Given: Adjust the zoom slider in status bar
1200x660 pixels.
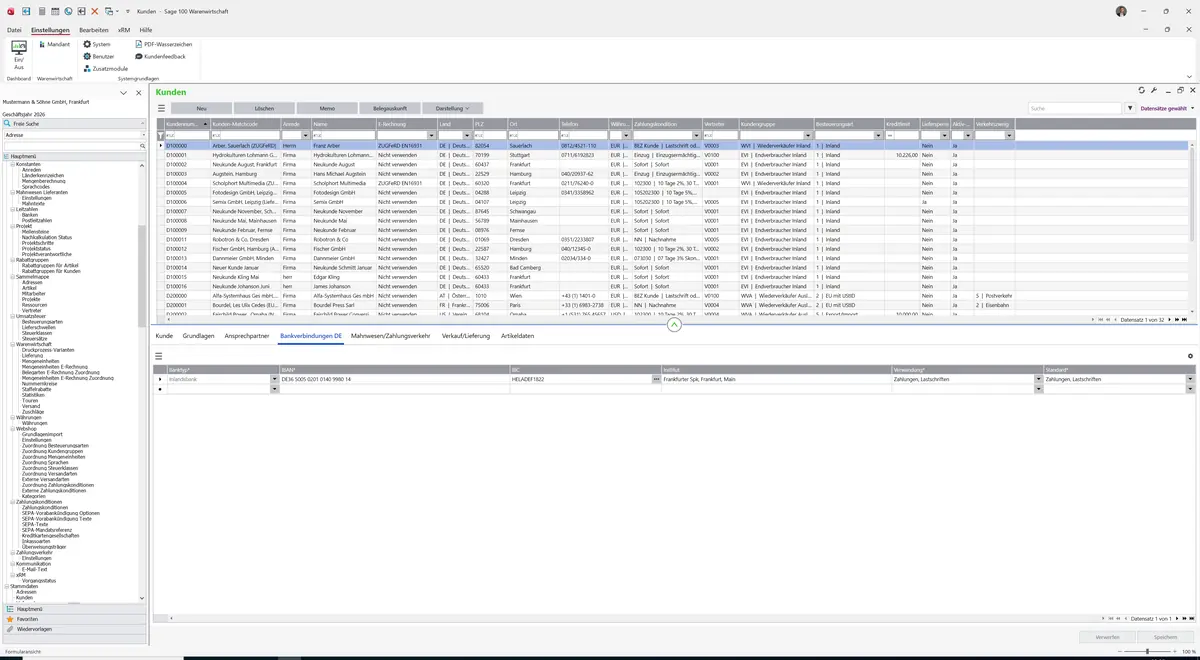Looking at the screenshot, I should [1146, 652].
